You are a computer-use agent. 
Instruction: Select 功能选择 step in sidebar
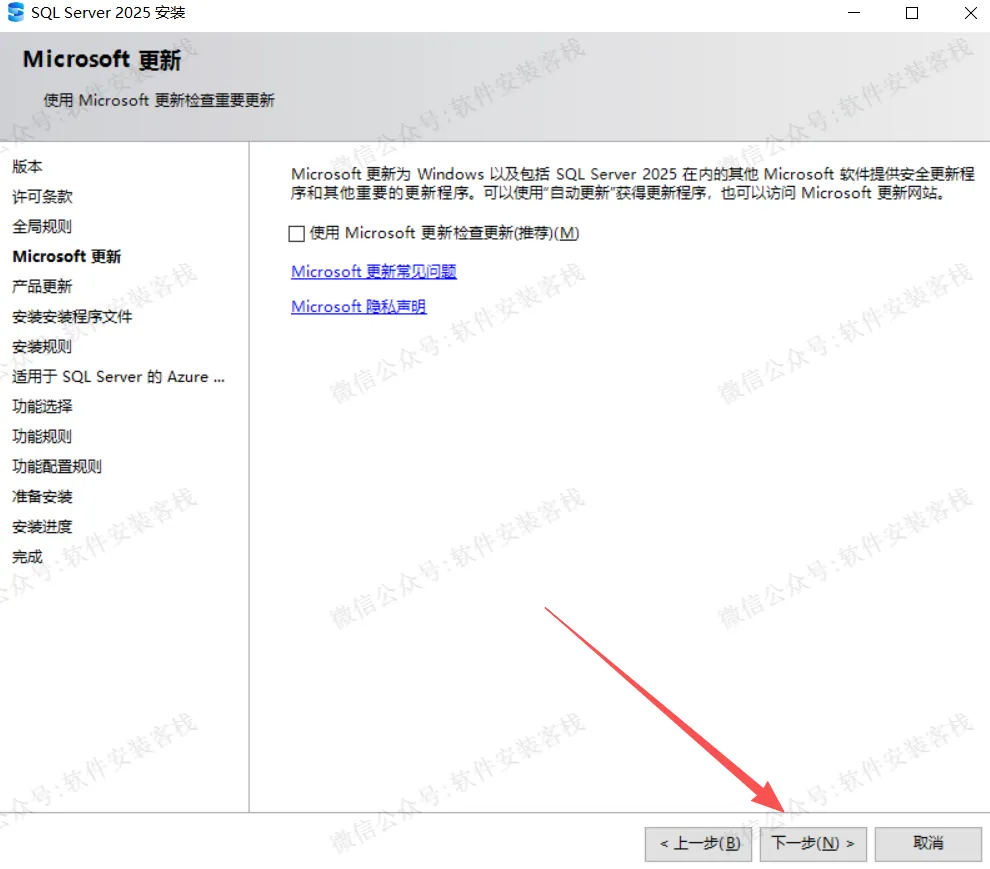click(x=42, y=406)
